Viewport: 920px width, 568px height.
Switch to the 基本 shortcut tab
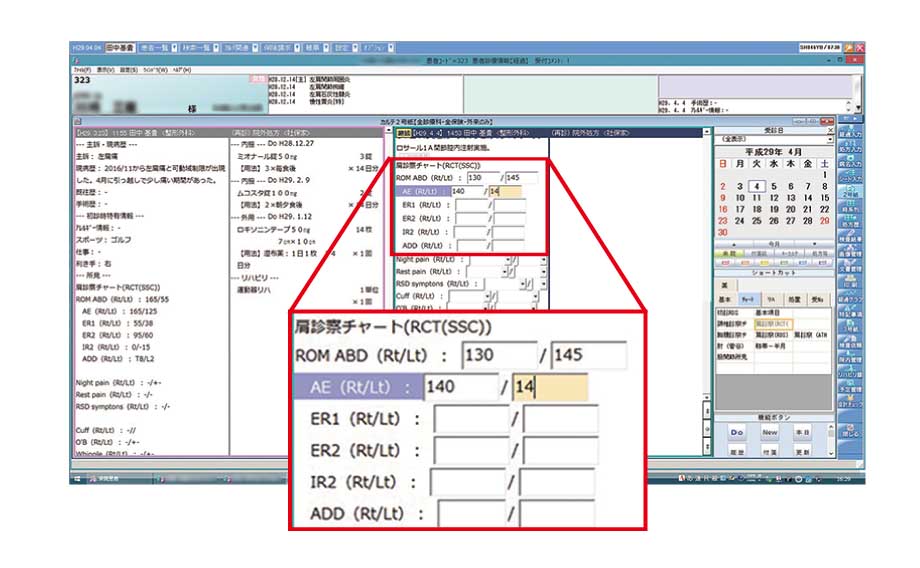(x=726, y=298)
